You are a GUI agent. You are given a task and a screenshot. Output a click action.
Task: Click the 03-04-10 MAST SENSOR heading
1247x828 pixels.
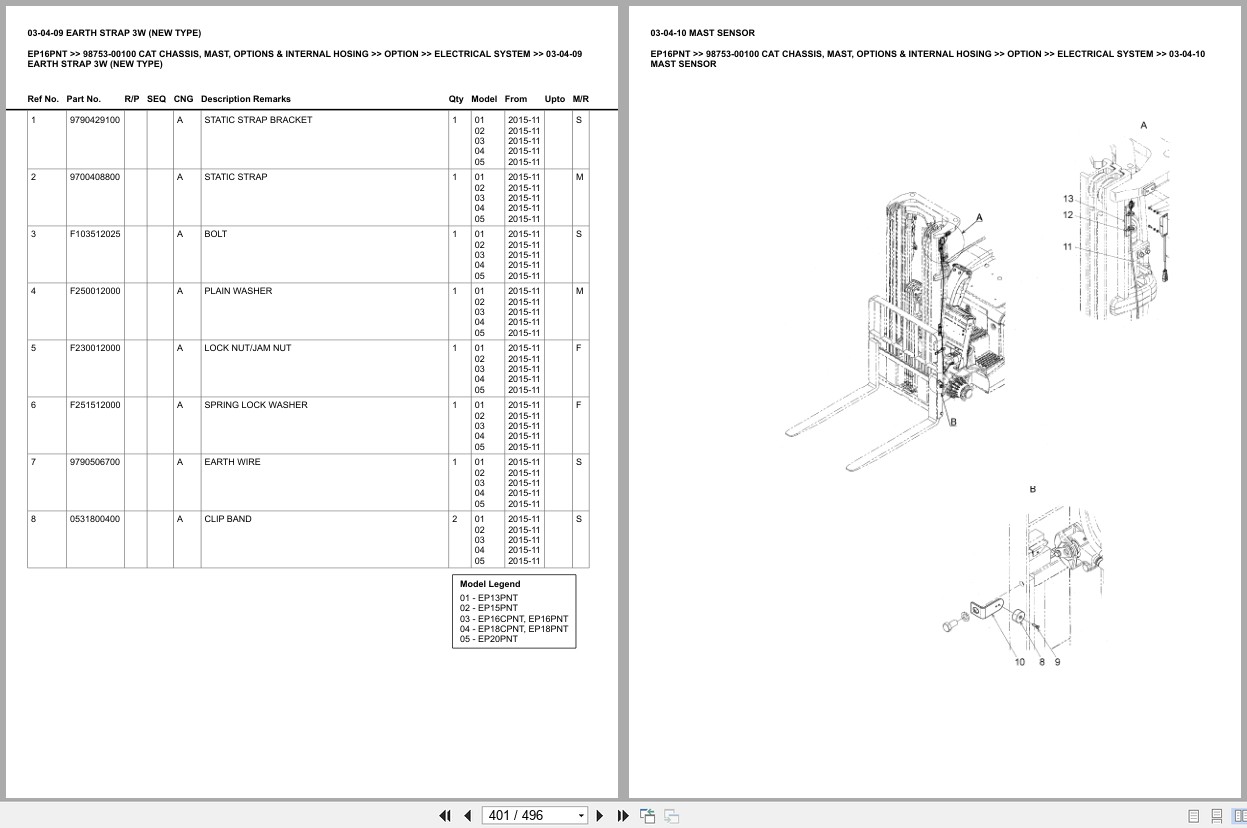point(704,32)
